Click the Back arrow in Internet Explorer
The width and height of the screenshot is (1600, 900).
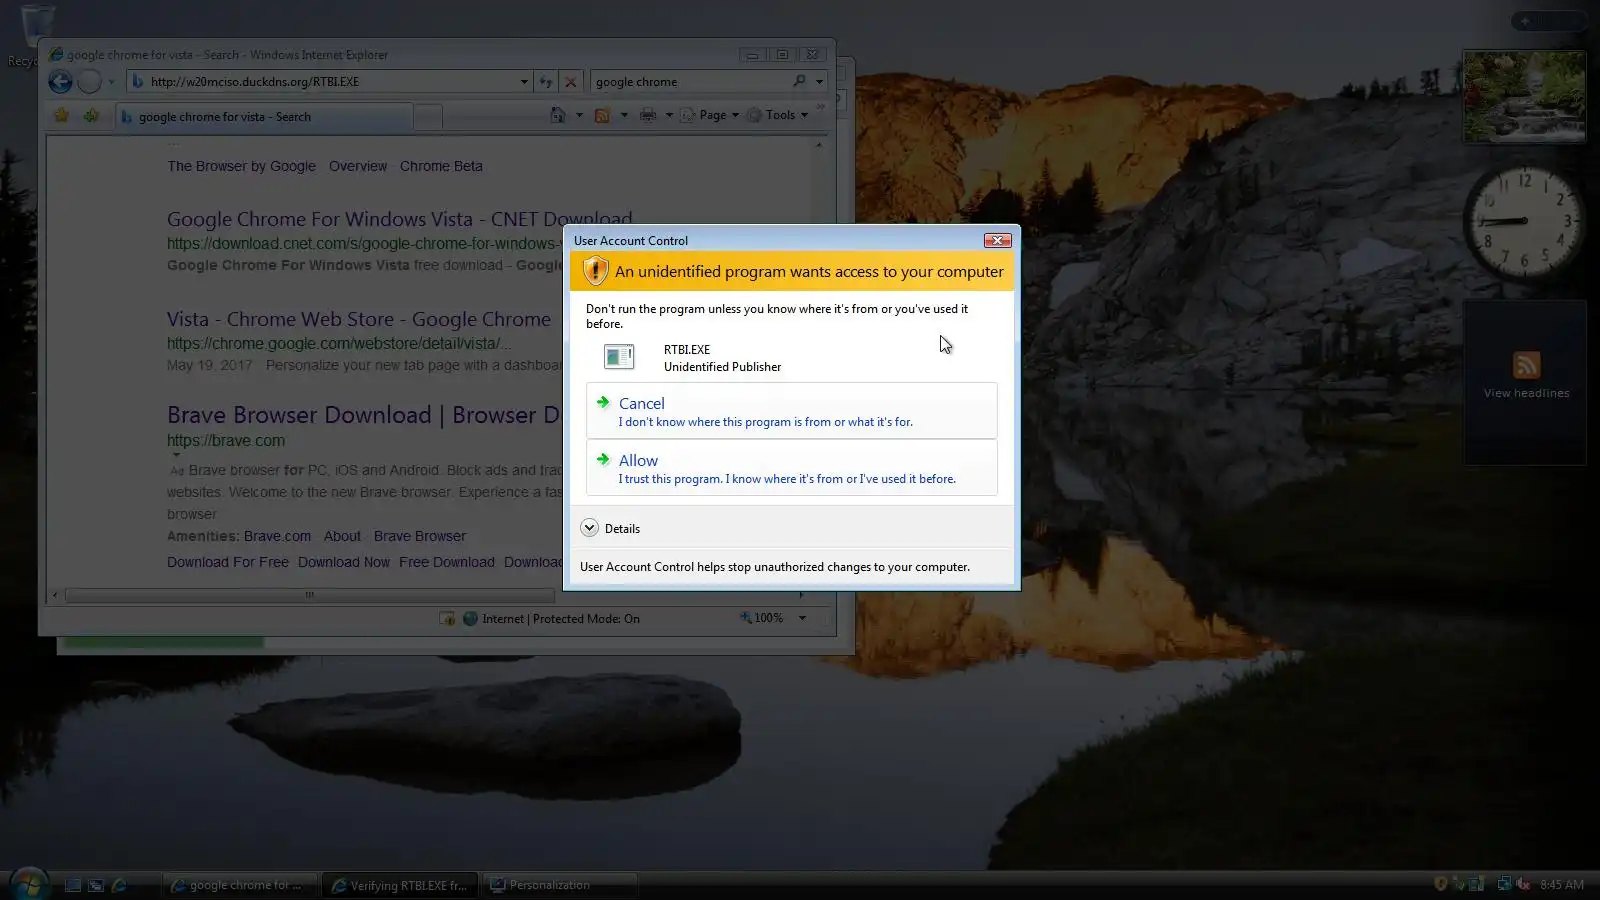pos(60,82)
